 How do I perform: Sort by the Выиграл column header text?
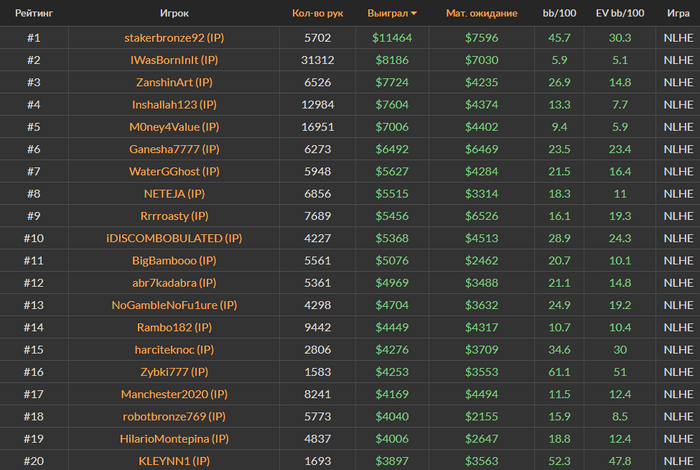coord(388,14)
